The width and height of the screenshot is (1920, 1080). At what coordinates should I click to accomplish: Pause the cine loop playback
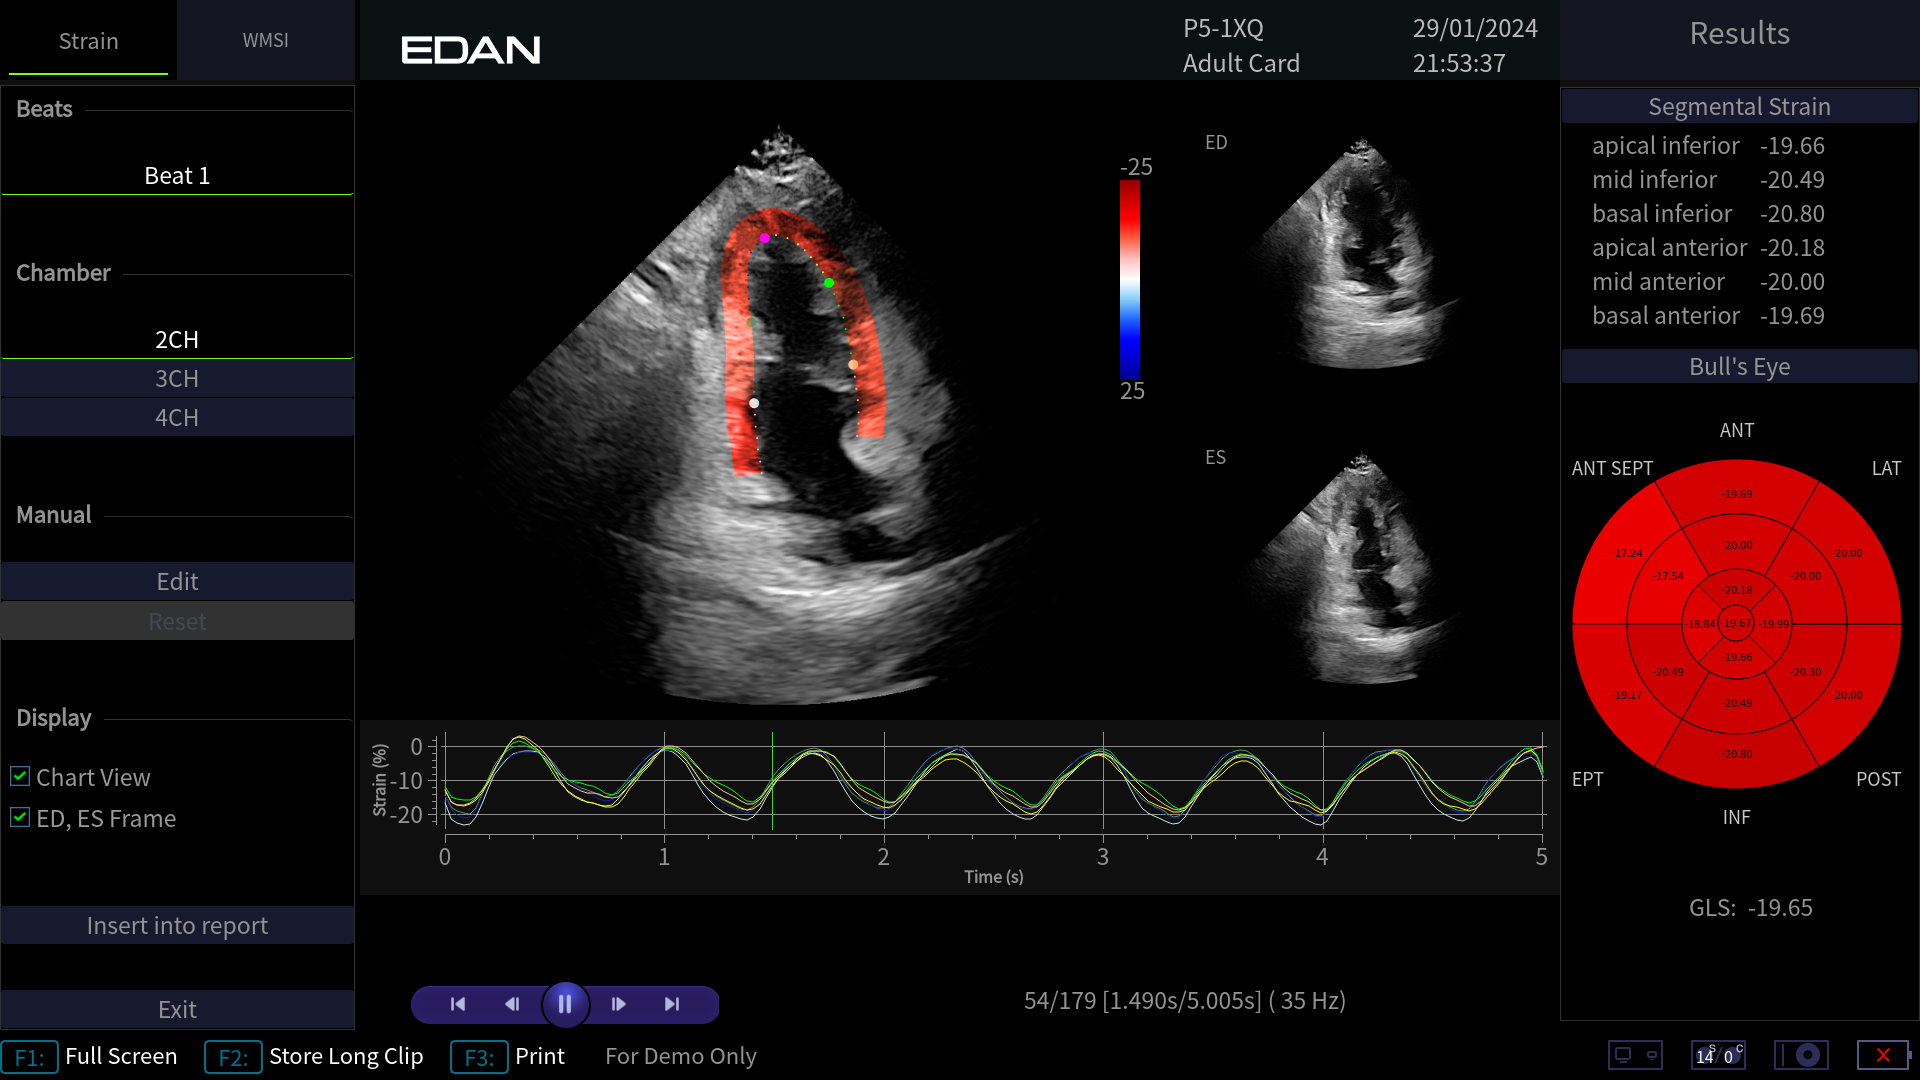point(565,1004)
